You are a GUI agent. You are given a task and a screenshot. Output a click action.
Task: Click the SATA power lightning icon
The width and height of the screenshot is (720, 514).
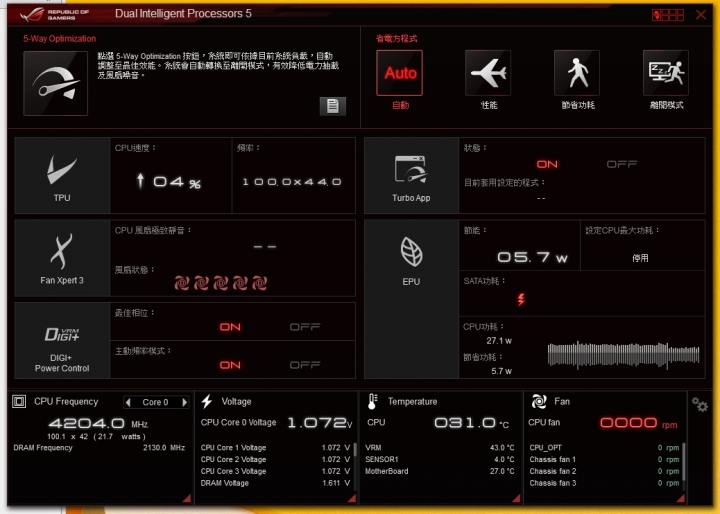click(x=521, y=299)
